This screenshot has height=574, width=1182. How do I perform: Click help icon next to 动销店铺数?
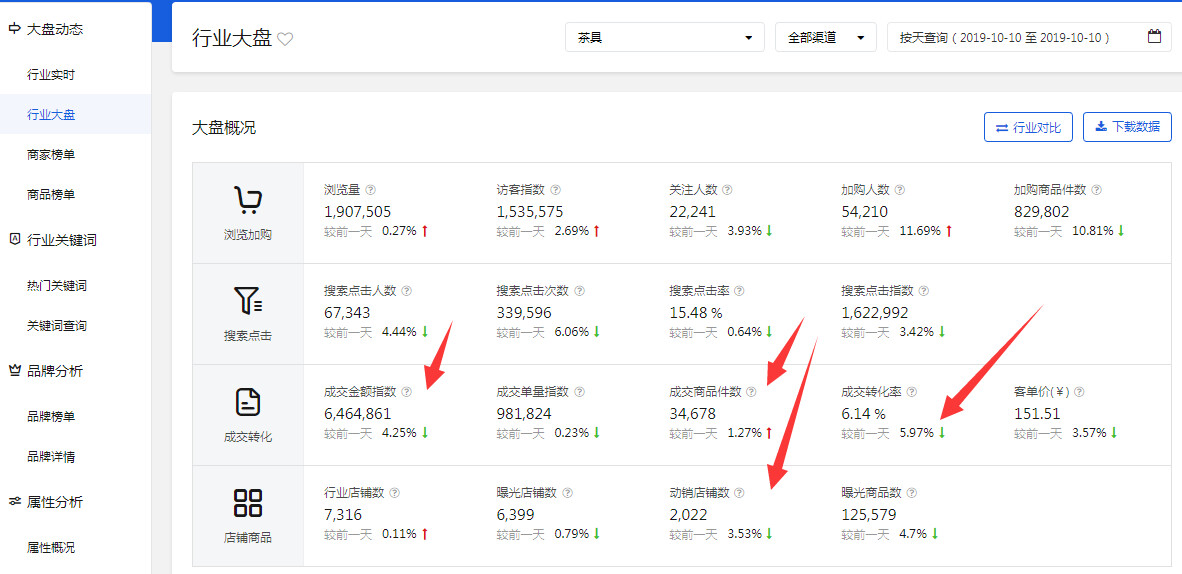coord(740,493)
